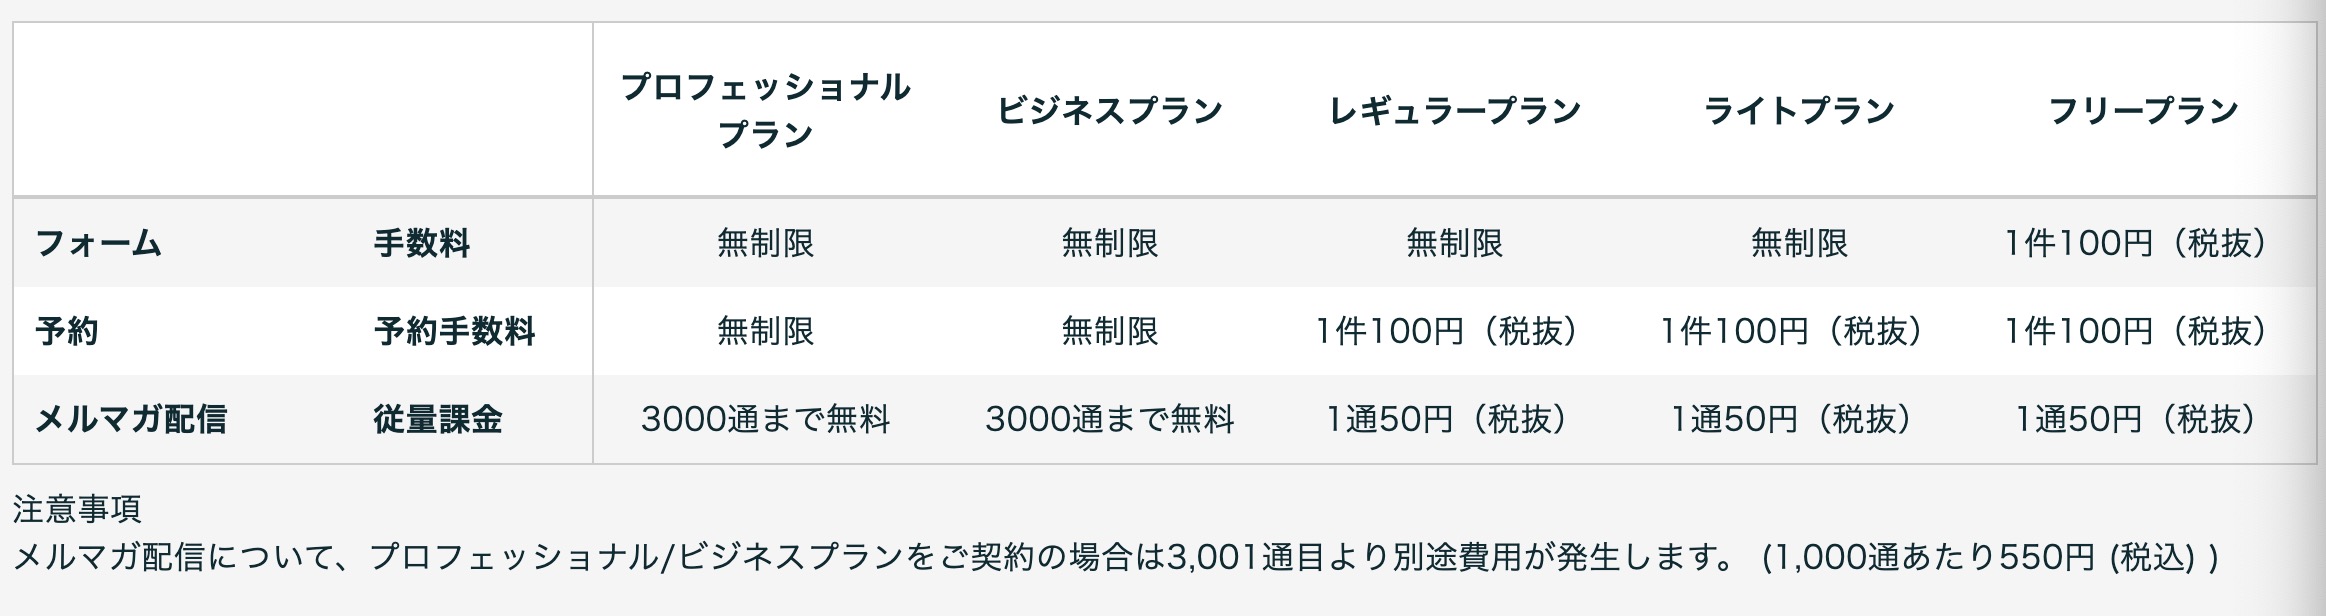The image size is (2326, 616).
Task: Click the 1,000通あたり550円 note text
Action: pyautogui.click(x=1990, y=557)
